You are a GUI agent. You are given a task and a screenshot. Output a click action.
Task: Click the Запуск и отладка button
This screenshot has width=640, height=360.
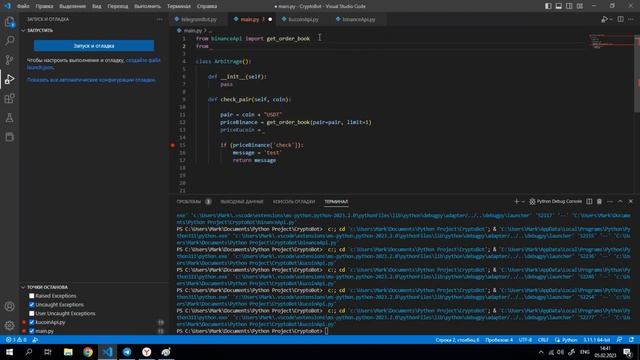[x=94, y=46]
